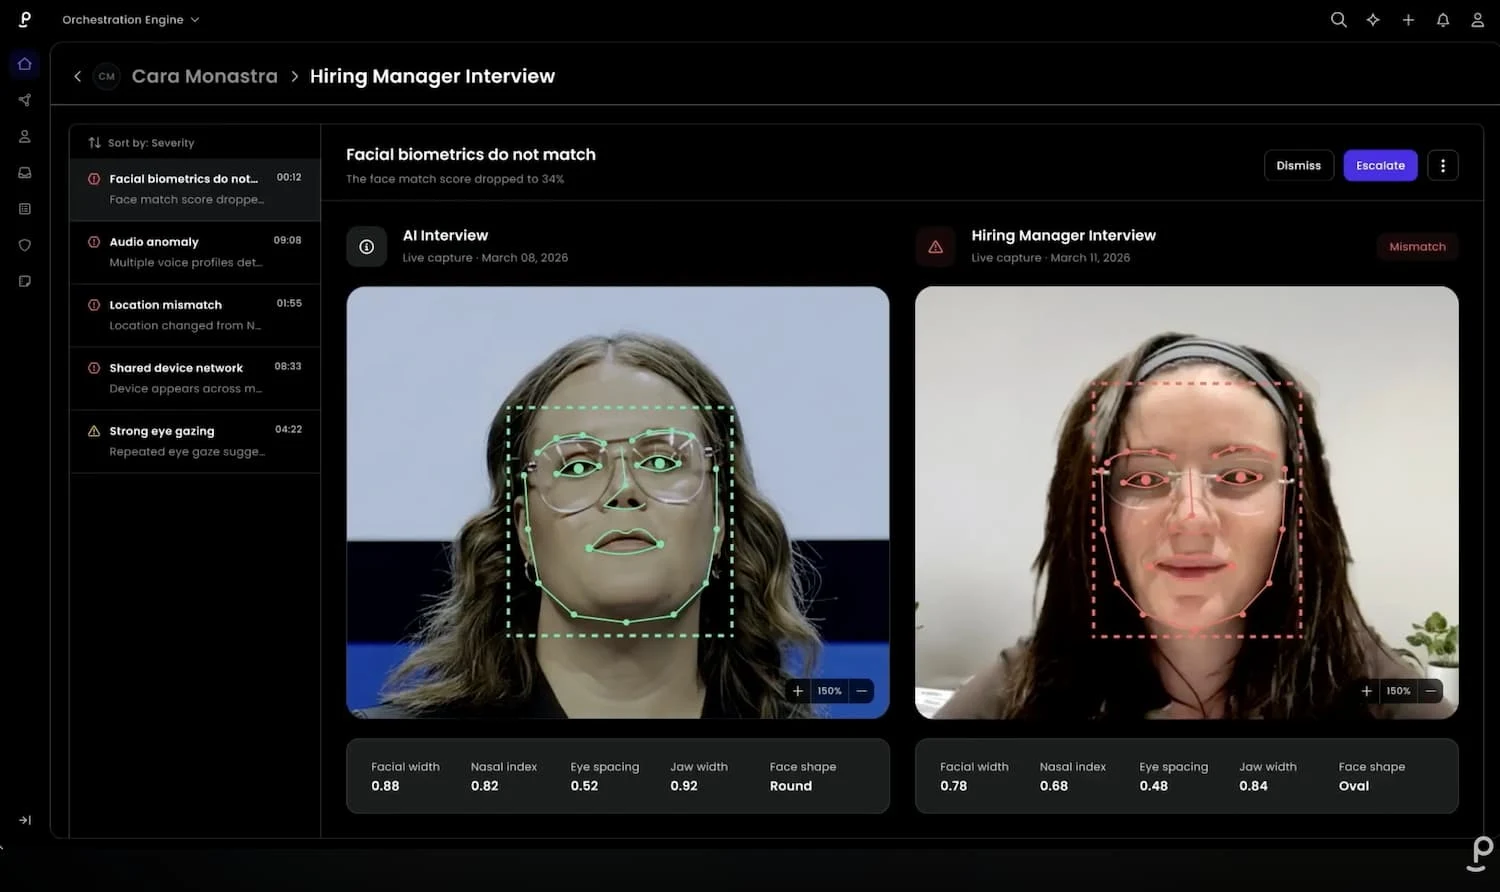Expand the left sidebar
The width and height of the screenshot is (1500, 892).
[25, 820]
